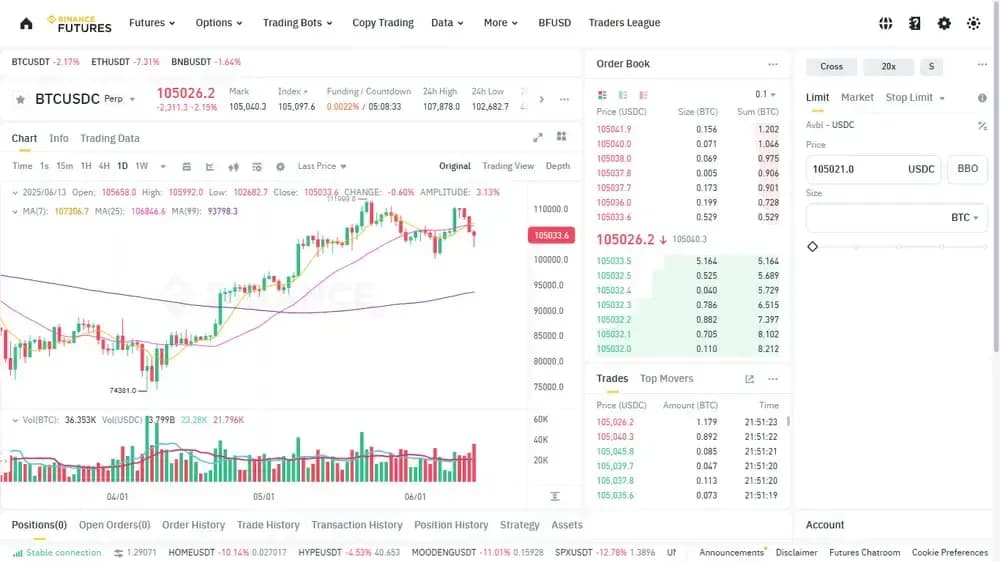Click the BBO price button
Image resolution: width=1000 pixels, height=562 pixels.
click(967, 169)
